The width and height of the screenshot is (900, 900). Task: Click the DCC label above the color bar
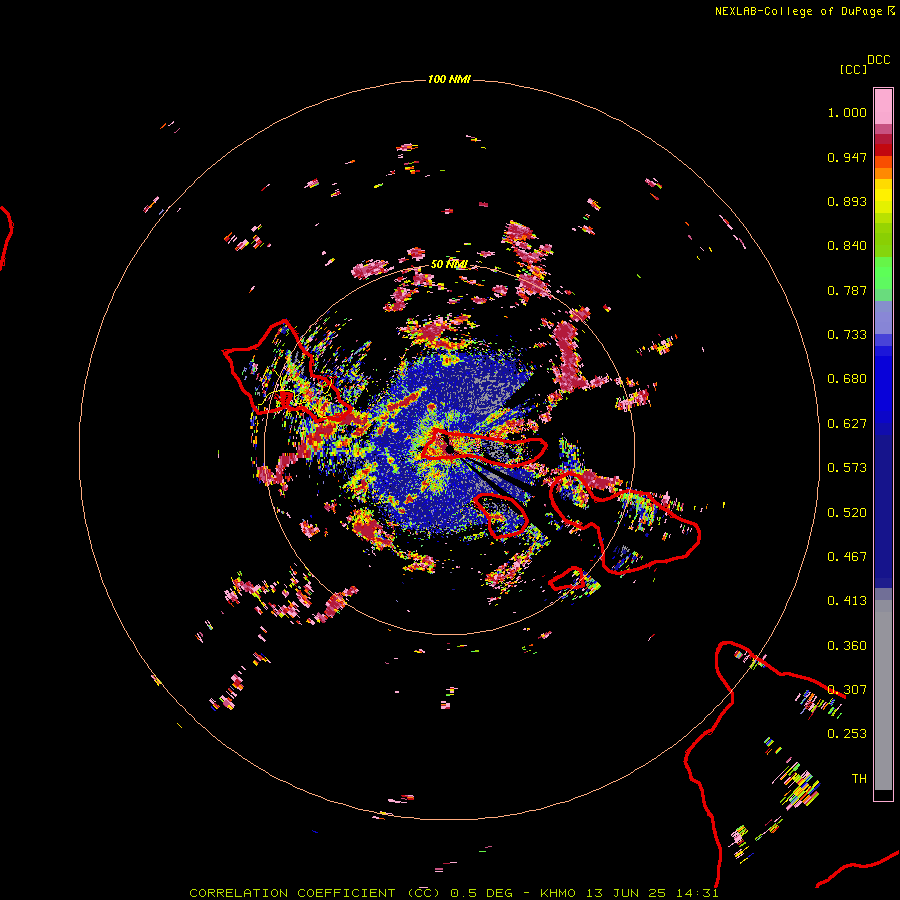click(x=878, y=60)
